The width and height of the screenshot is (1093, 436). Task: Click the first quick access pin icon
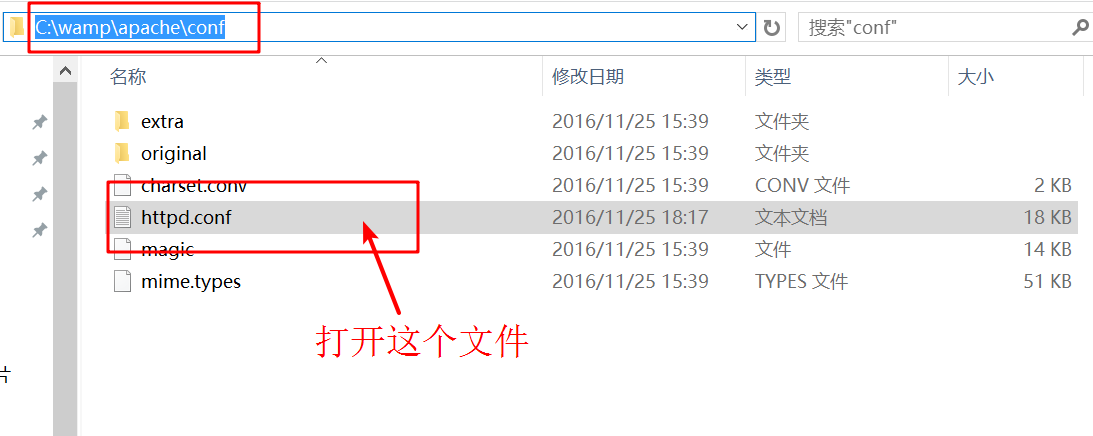click(x=39, y=123)
